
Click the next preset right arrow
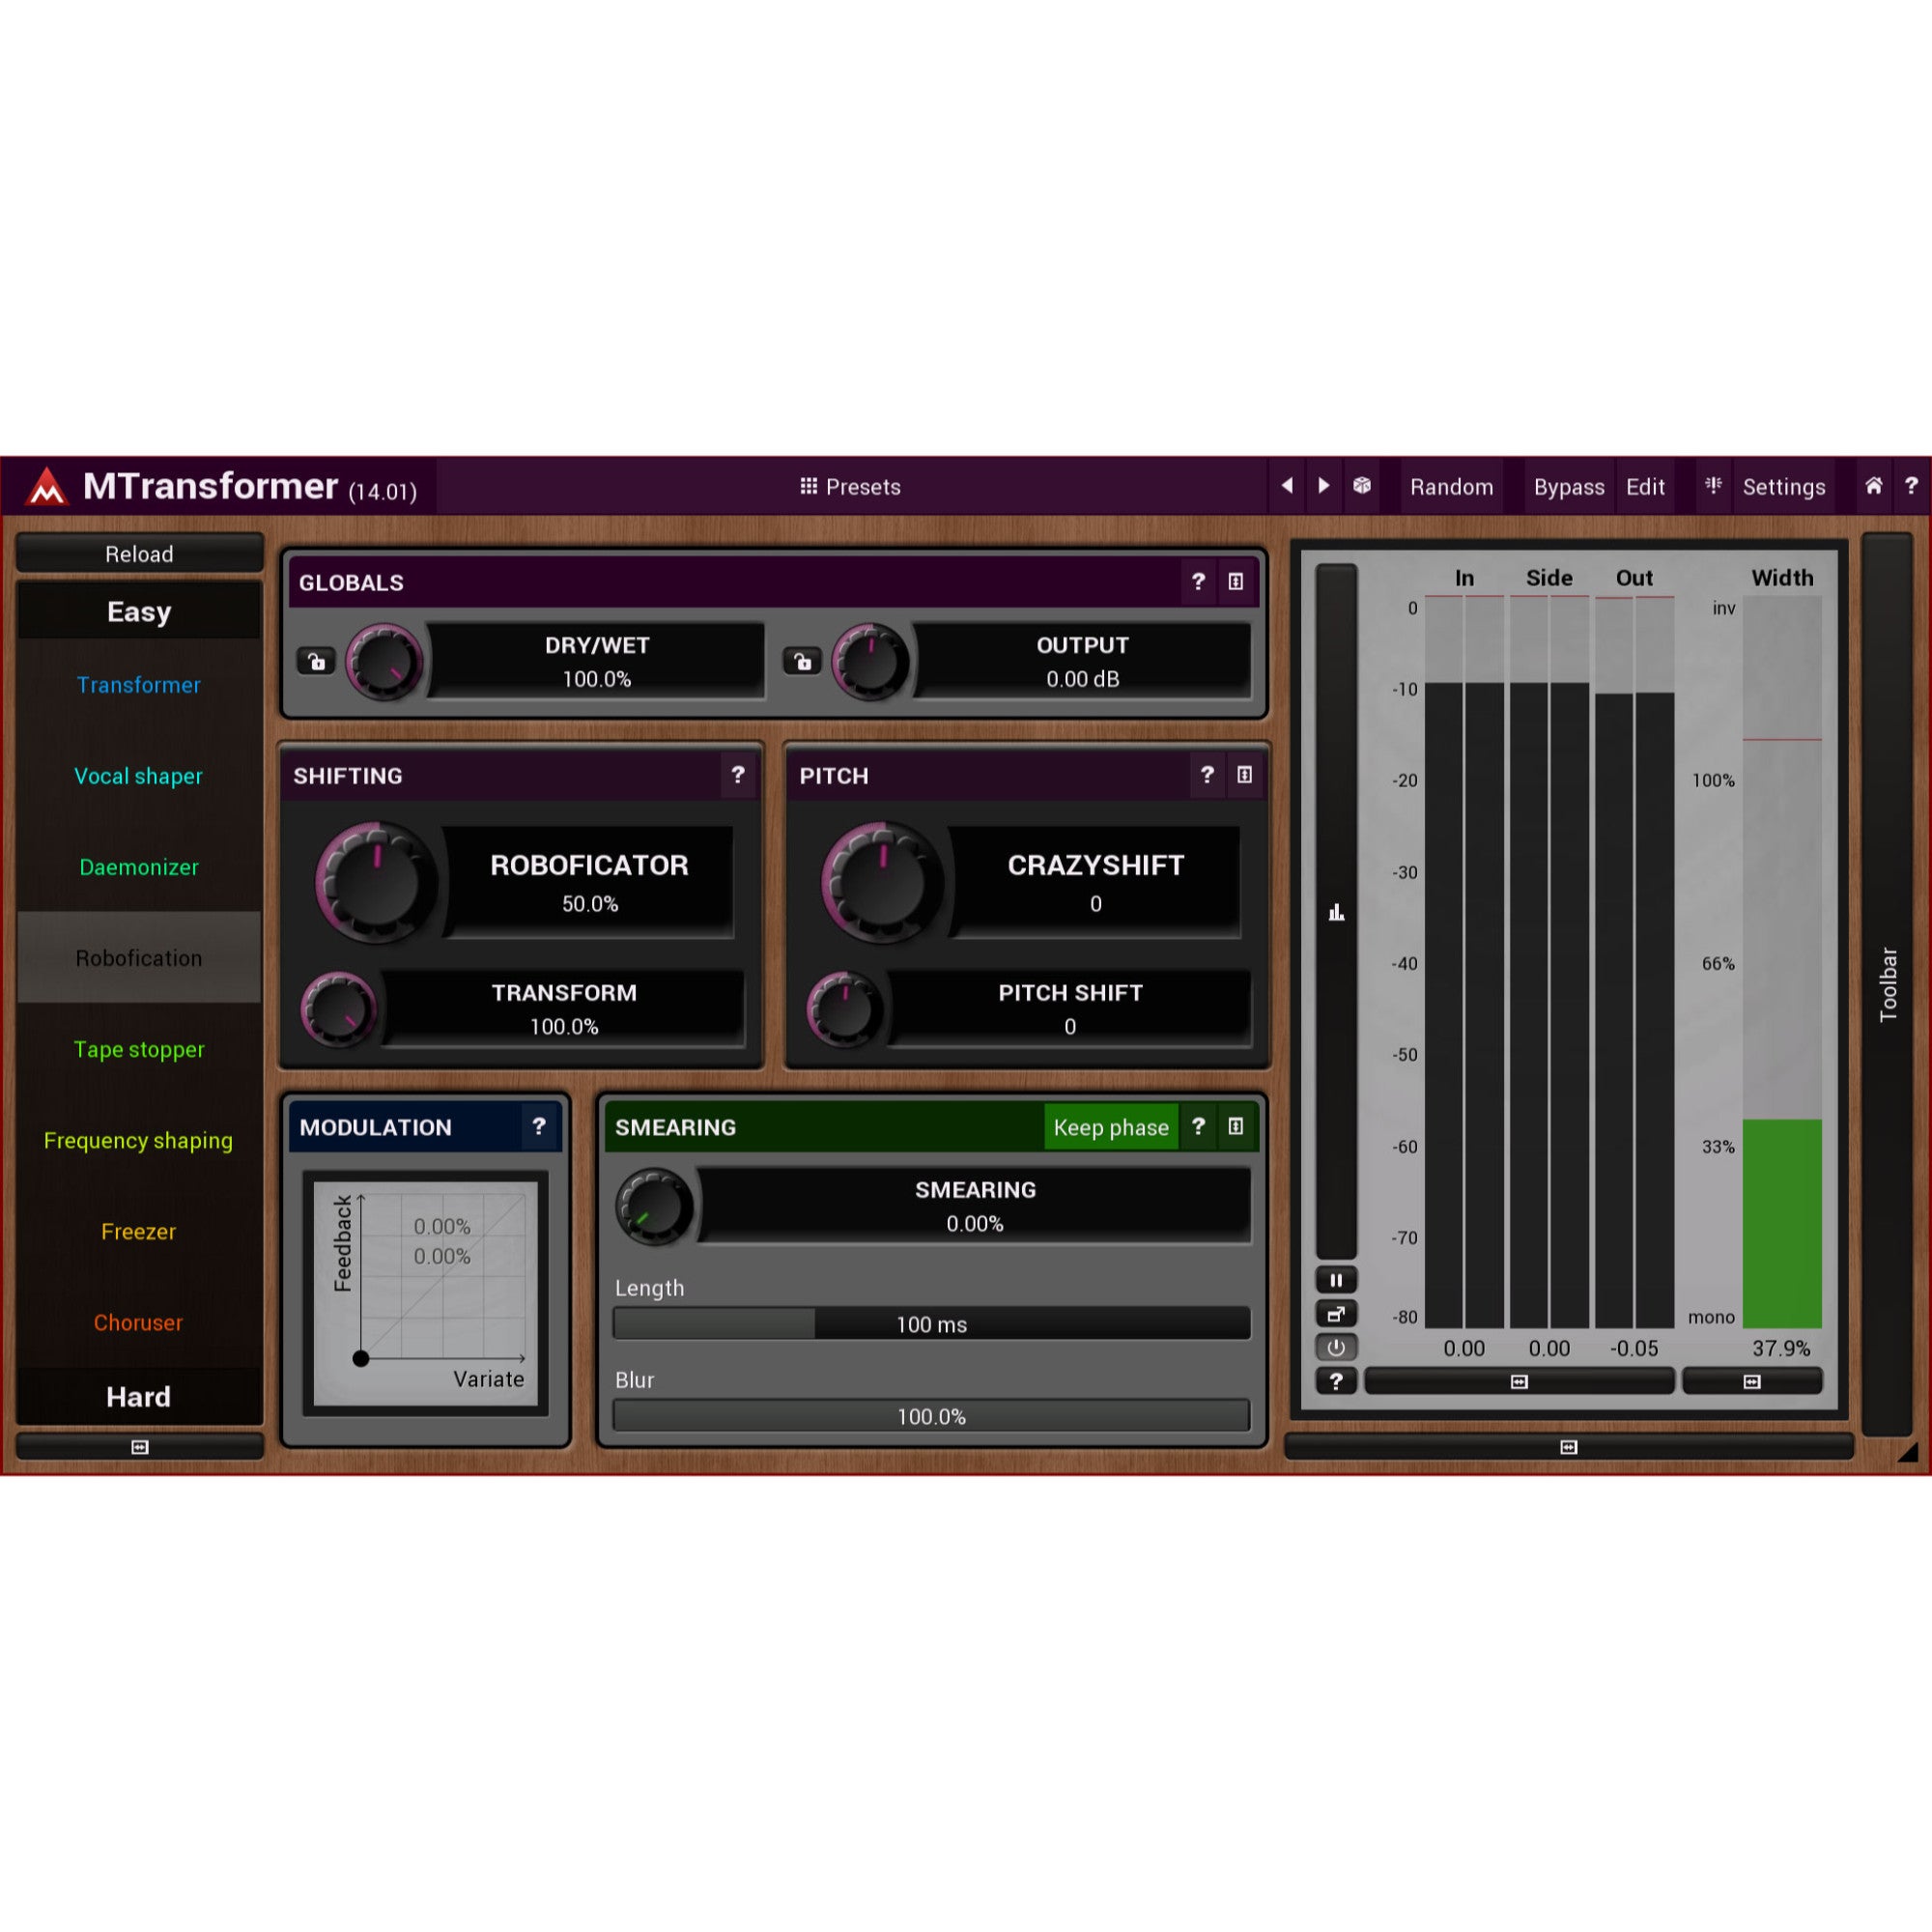1324,486
